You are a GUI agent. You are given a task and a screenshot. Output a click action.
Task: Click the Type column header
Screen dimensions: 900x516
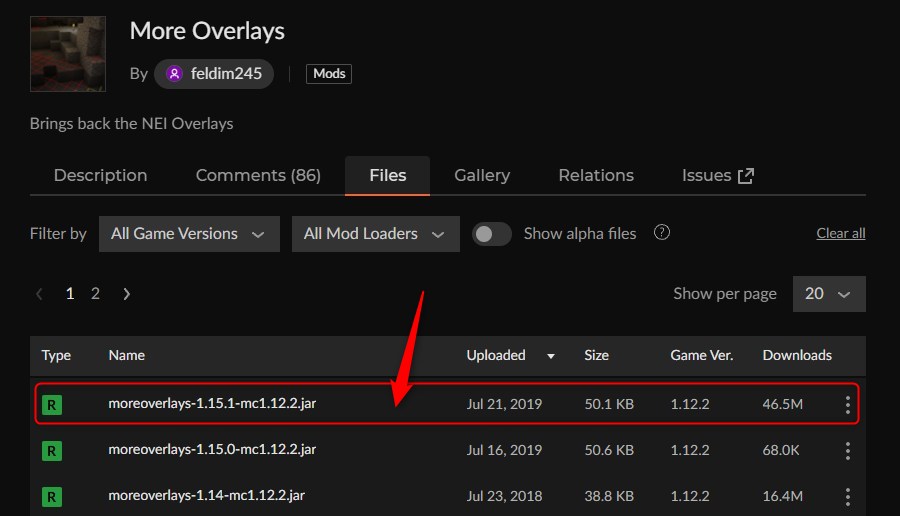tap(56, 355)
